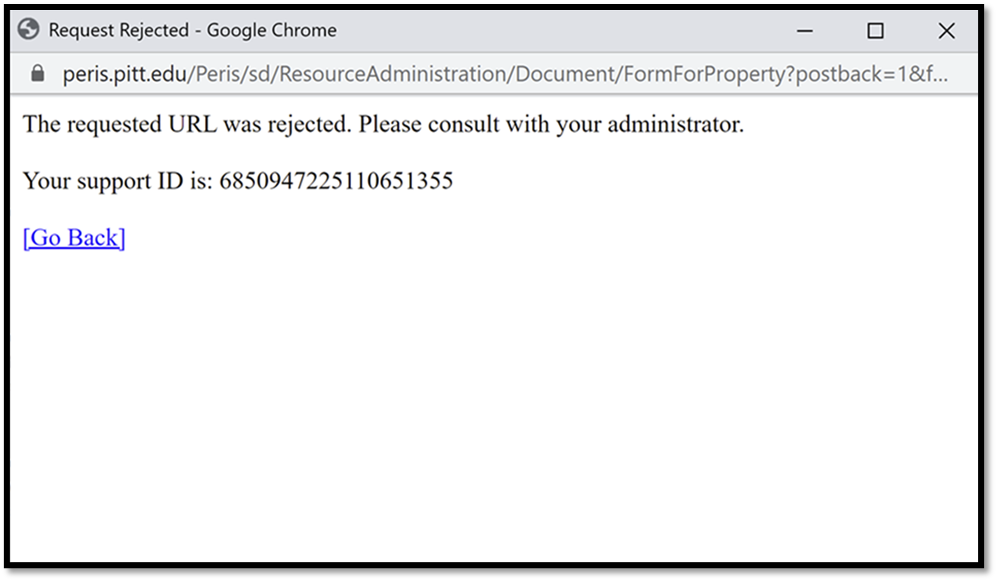Image resolution: width=997 pixels, height=581 pixels.
Task: Click the globe favicon in the title bar
Action: coord(28,29)
